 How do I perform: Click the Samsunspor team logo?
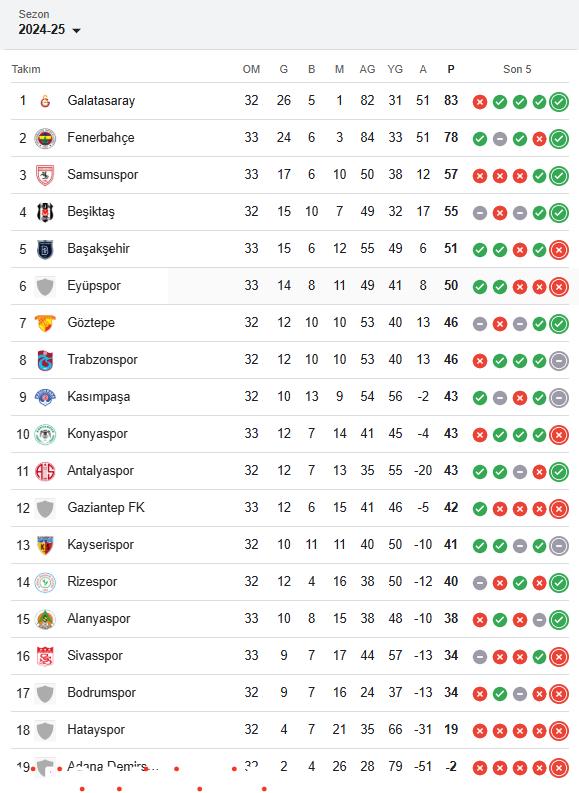[x=45, y=175]
